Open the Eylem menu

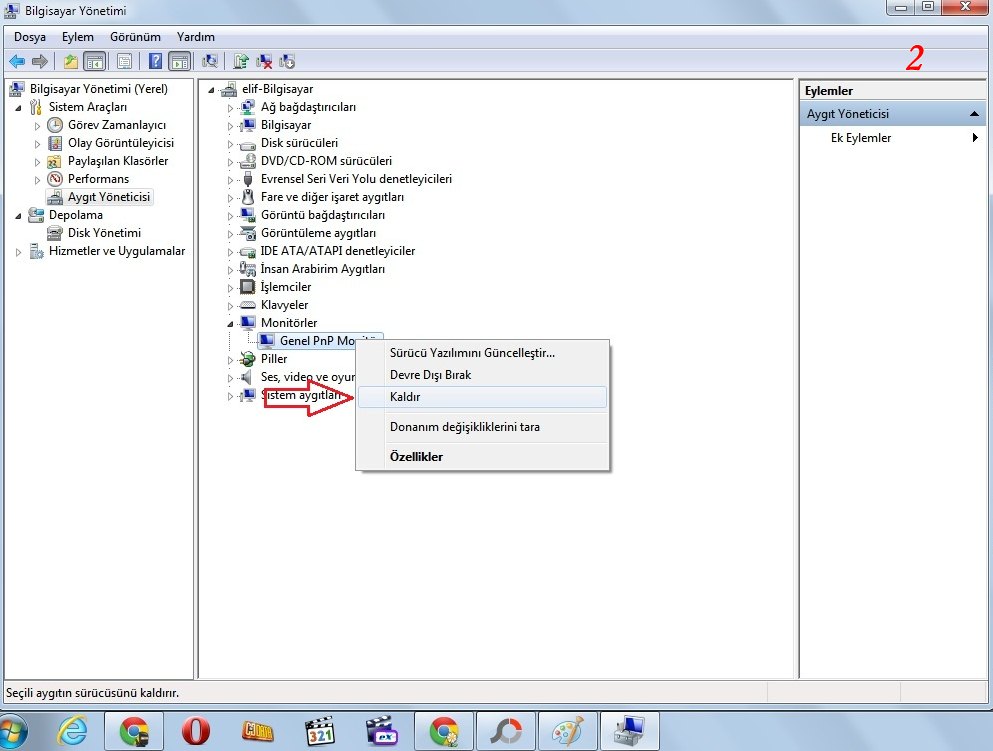pyautogui.click(x=77, y=37)
